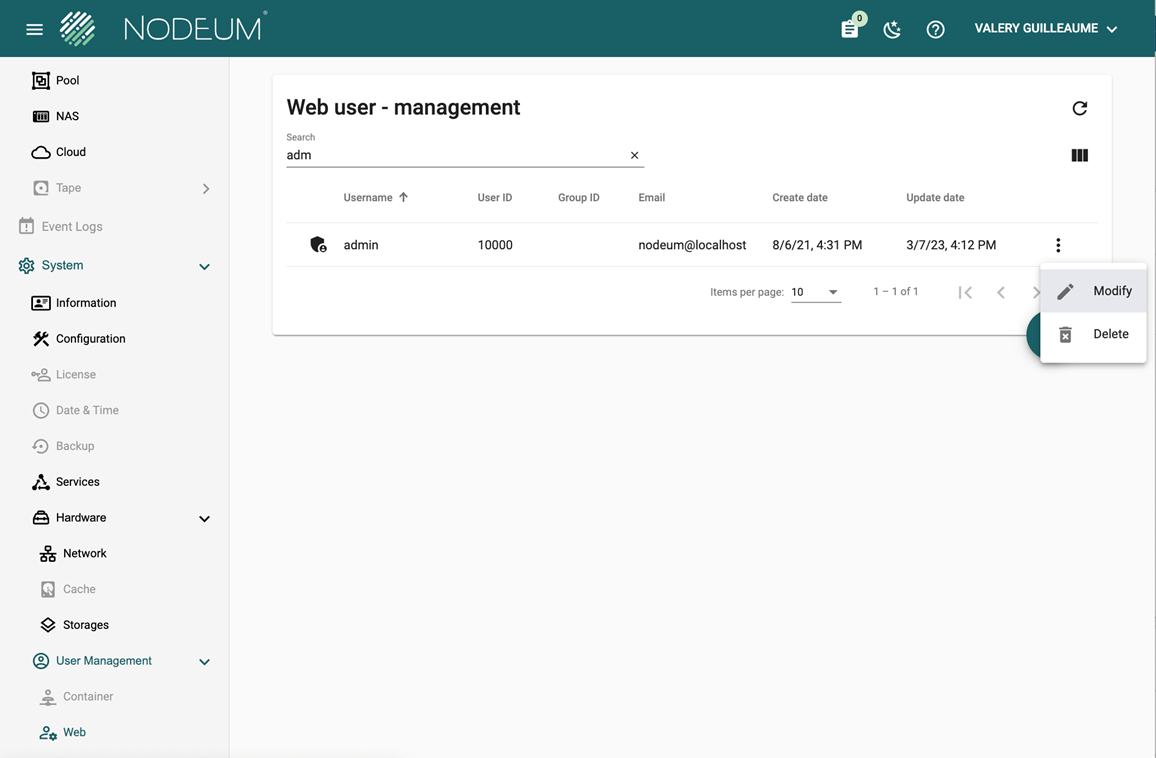This screenshot has width=1156, height=758.
Task: Open the column display selector icon
Action: 1079,155
